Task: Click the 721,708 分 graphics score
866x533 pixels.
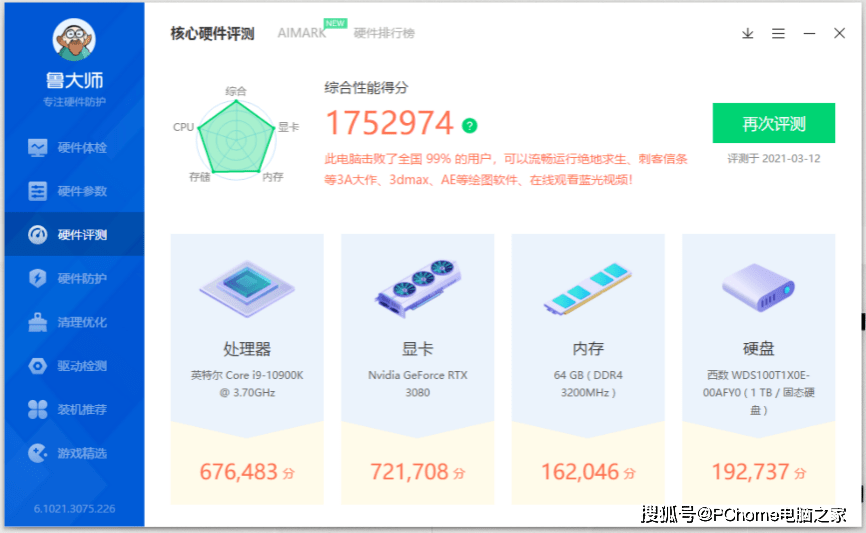Action: point(418,472)
